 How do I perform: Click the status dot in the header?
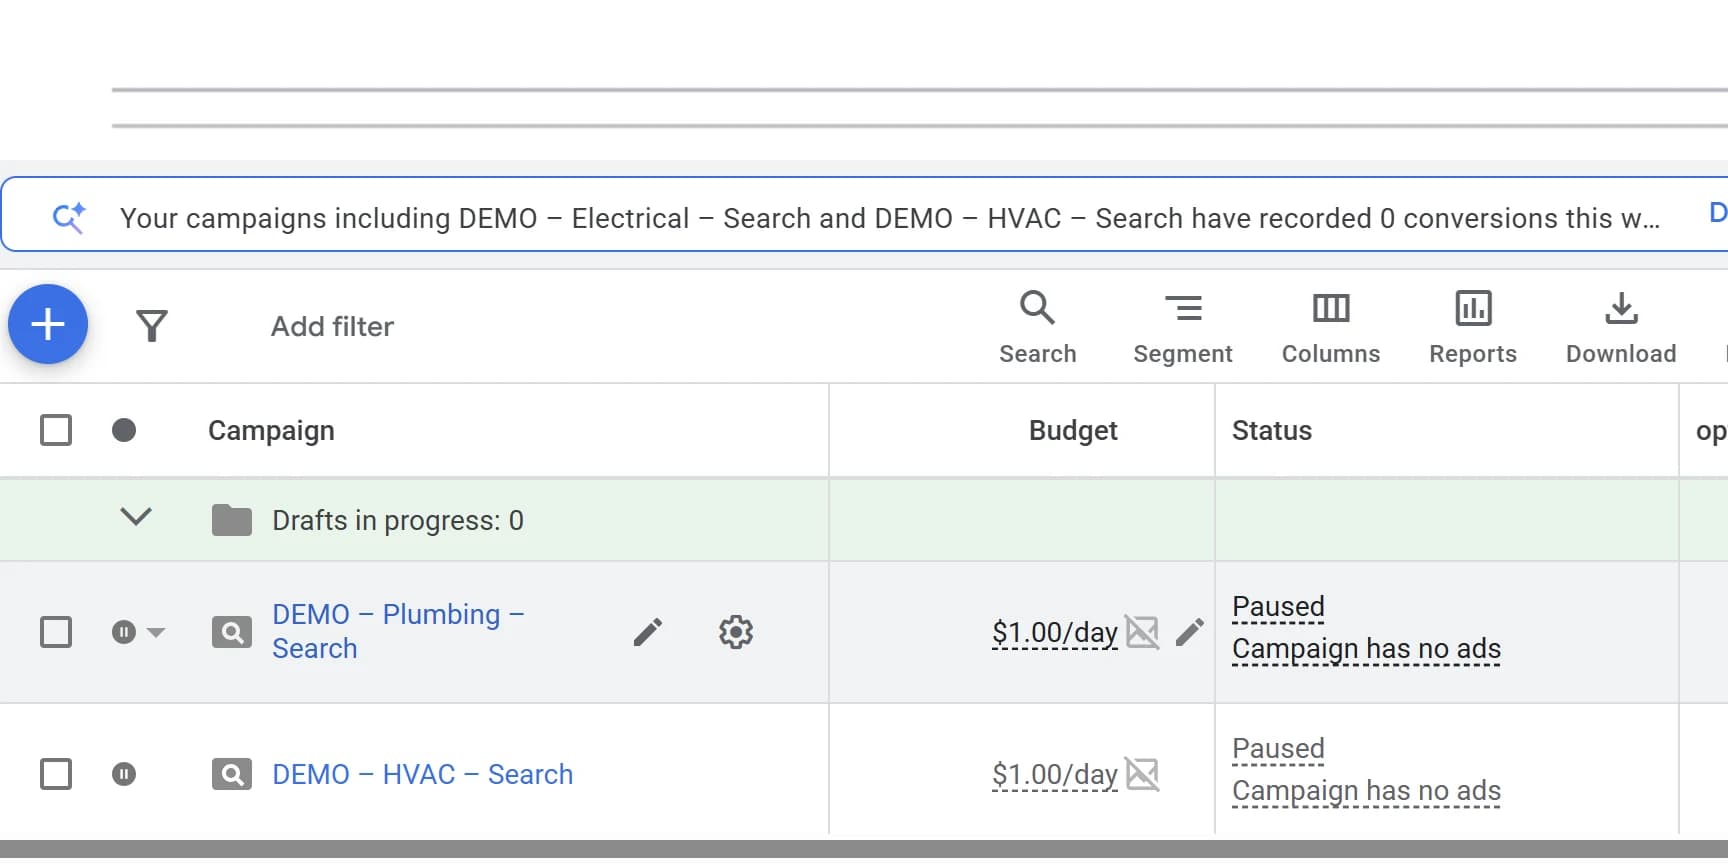coord(124,431)
